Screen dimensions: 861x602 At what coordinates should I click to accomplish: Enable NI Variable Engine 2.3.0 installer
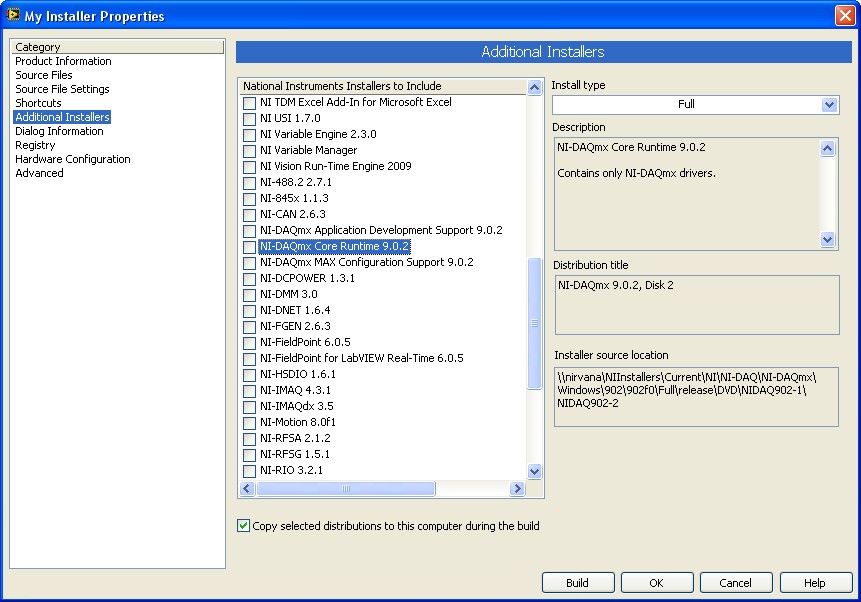[249, 135]
